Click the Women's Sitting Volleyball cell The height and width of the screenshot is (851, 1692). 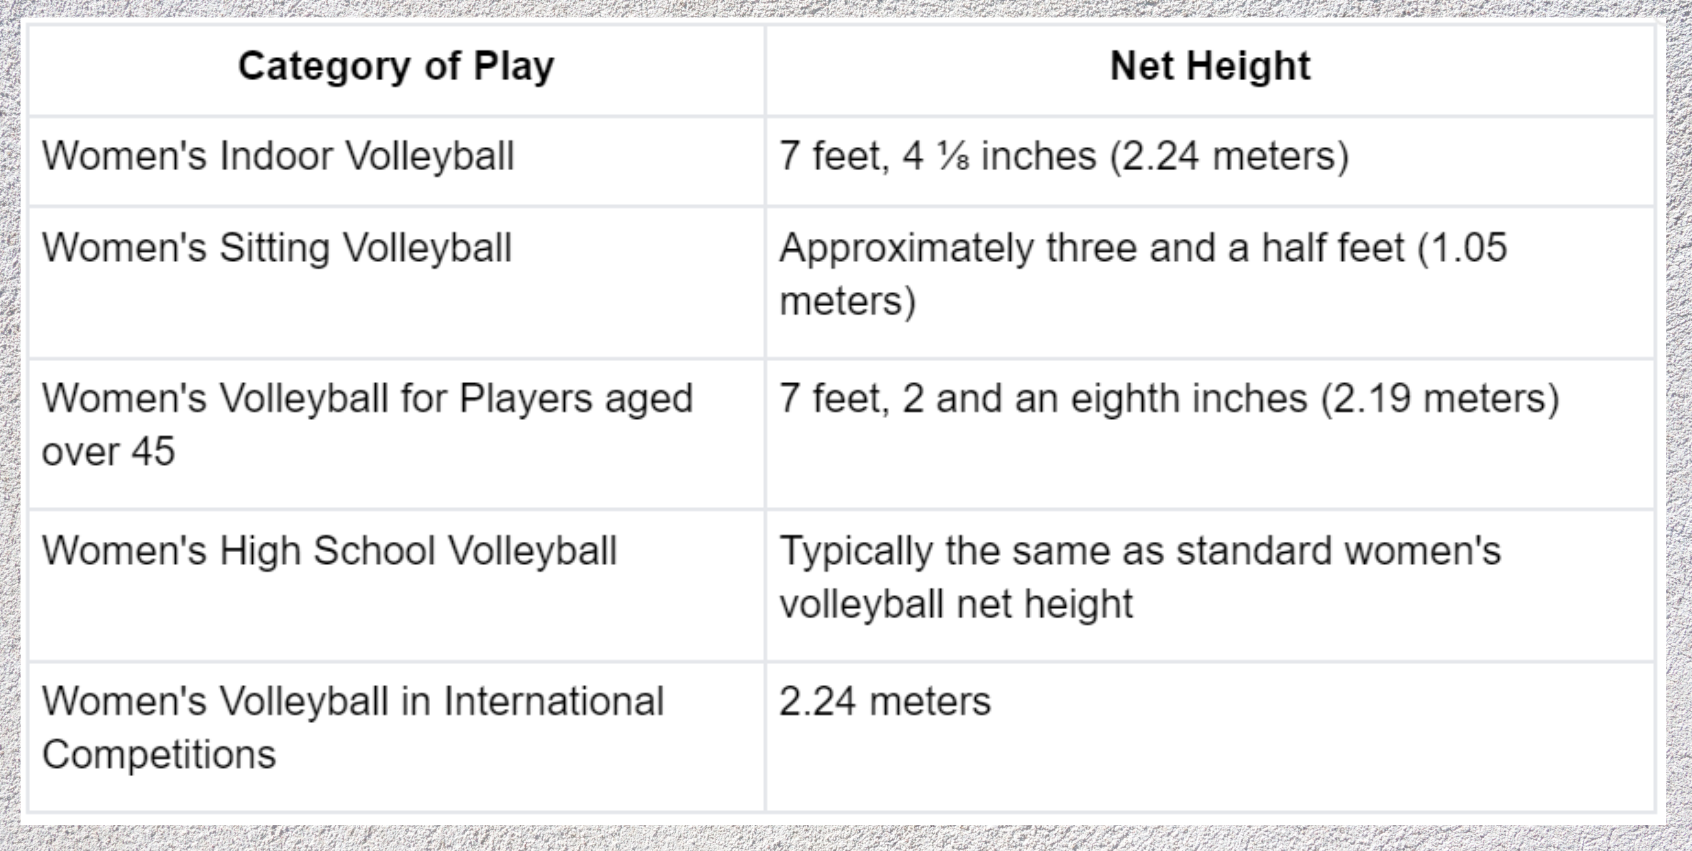pyautogui.click(x=277, y=249)
